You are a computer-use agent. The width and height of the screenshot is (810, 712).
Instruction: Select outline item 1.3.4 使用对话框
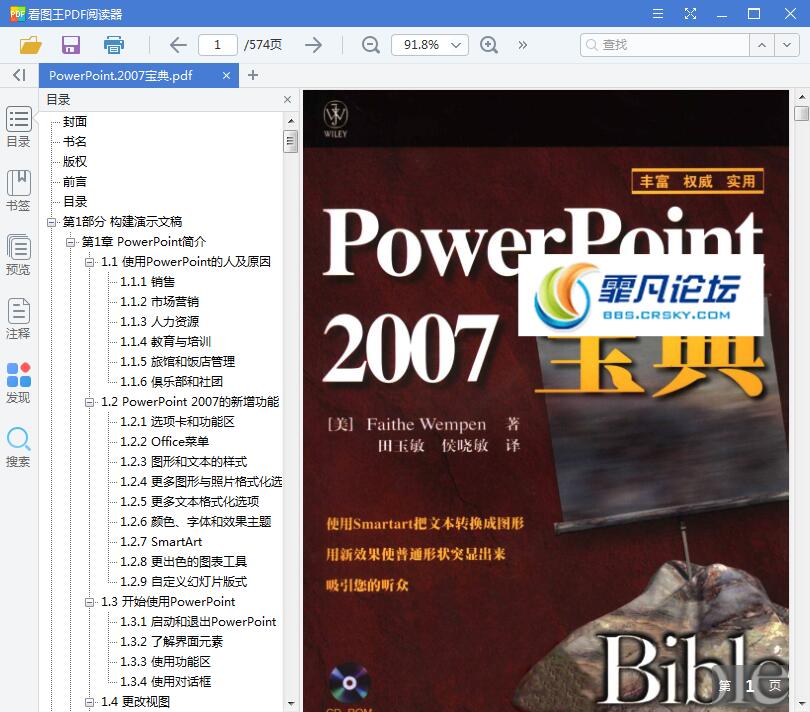tap(165, 682)
